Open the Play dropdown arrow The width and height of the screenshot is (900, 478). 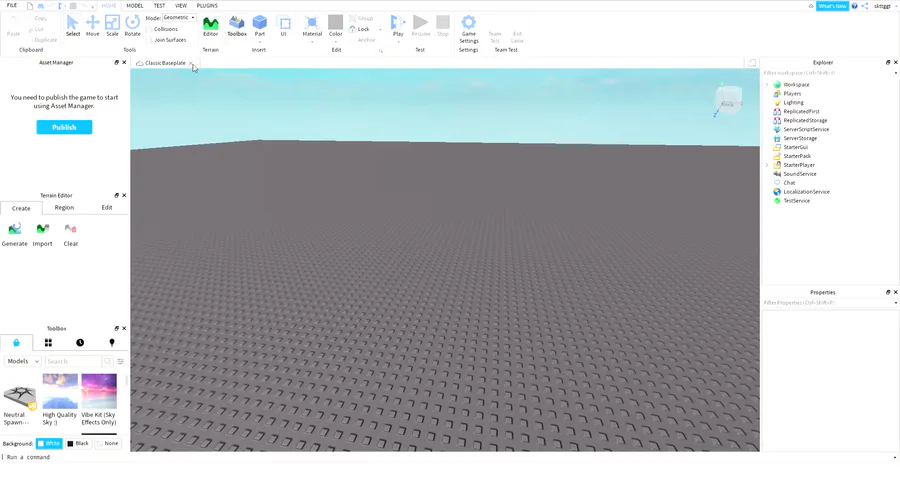[x=398, y=41]
